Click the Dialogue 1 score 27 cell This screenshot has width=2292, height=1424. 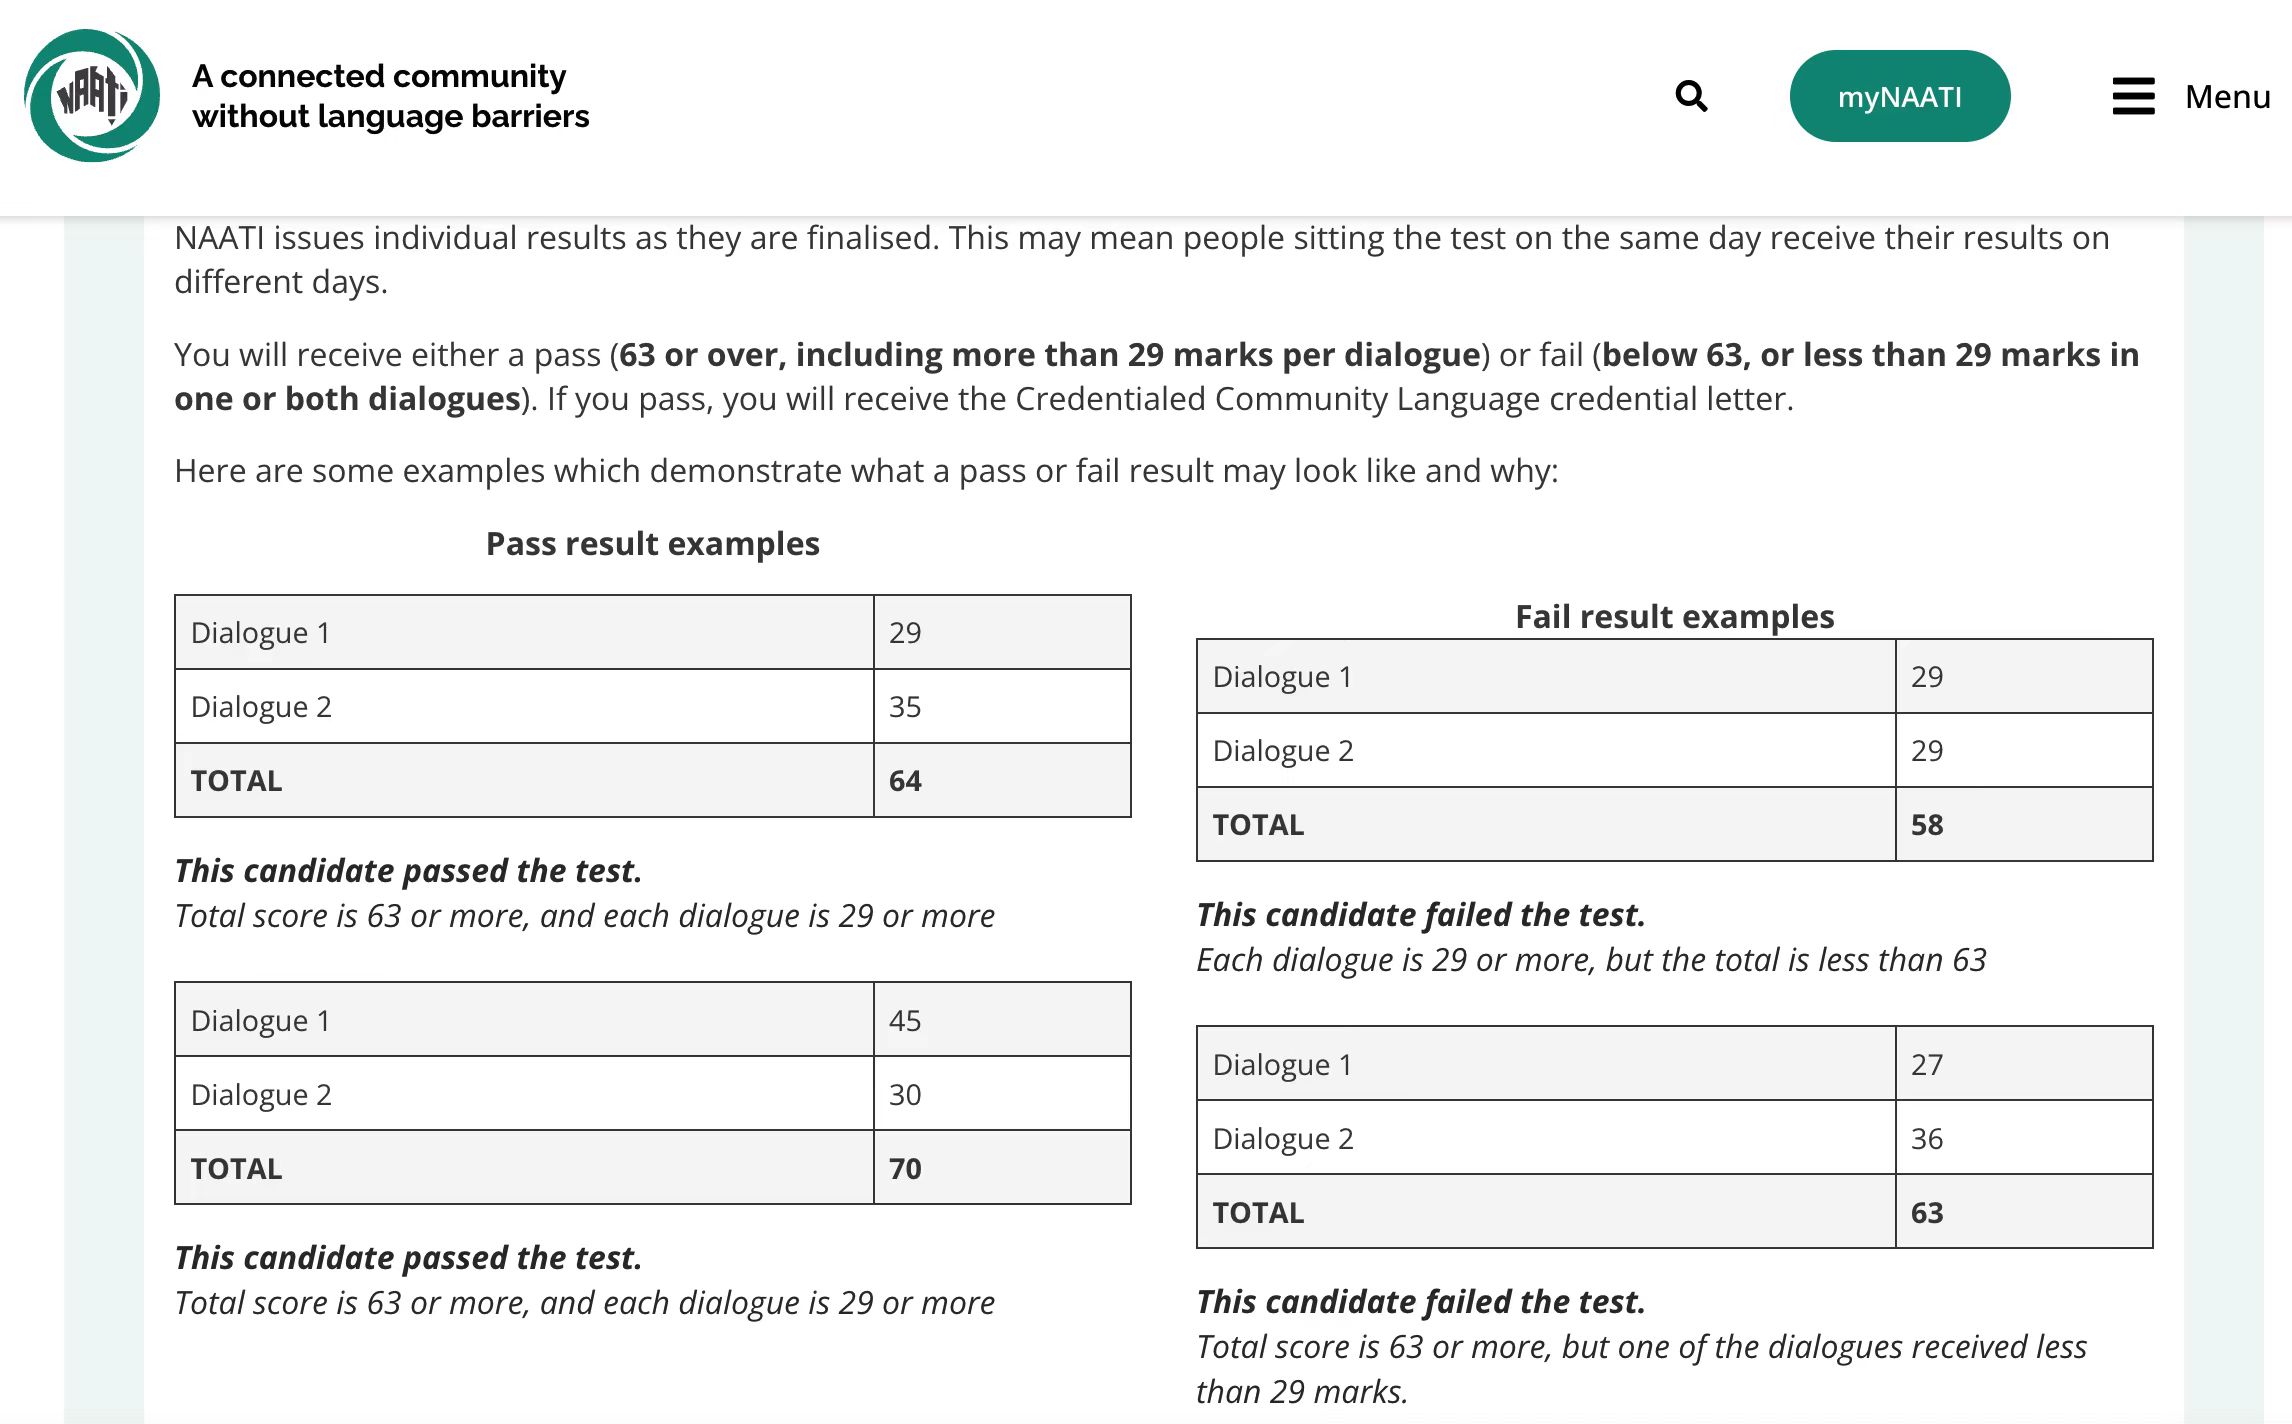pos(2024,1064)
